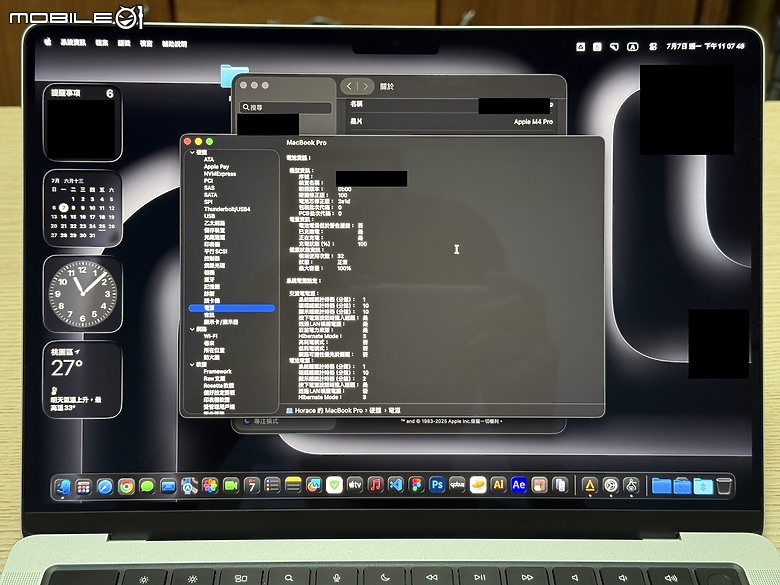Screen dimensions: 780x585
Task: Open the 編輯 menu
Action: pyautogui.click(x=124, y=44)
